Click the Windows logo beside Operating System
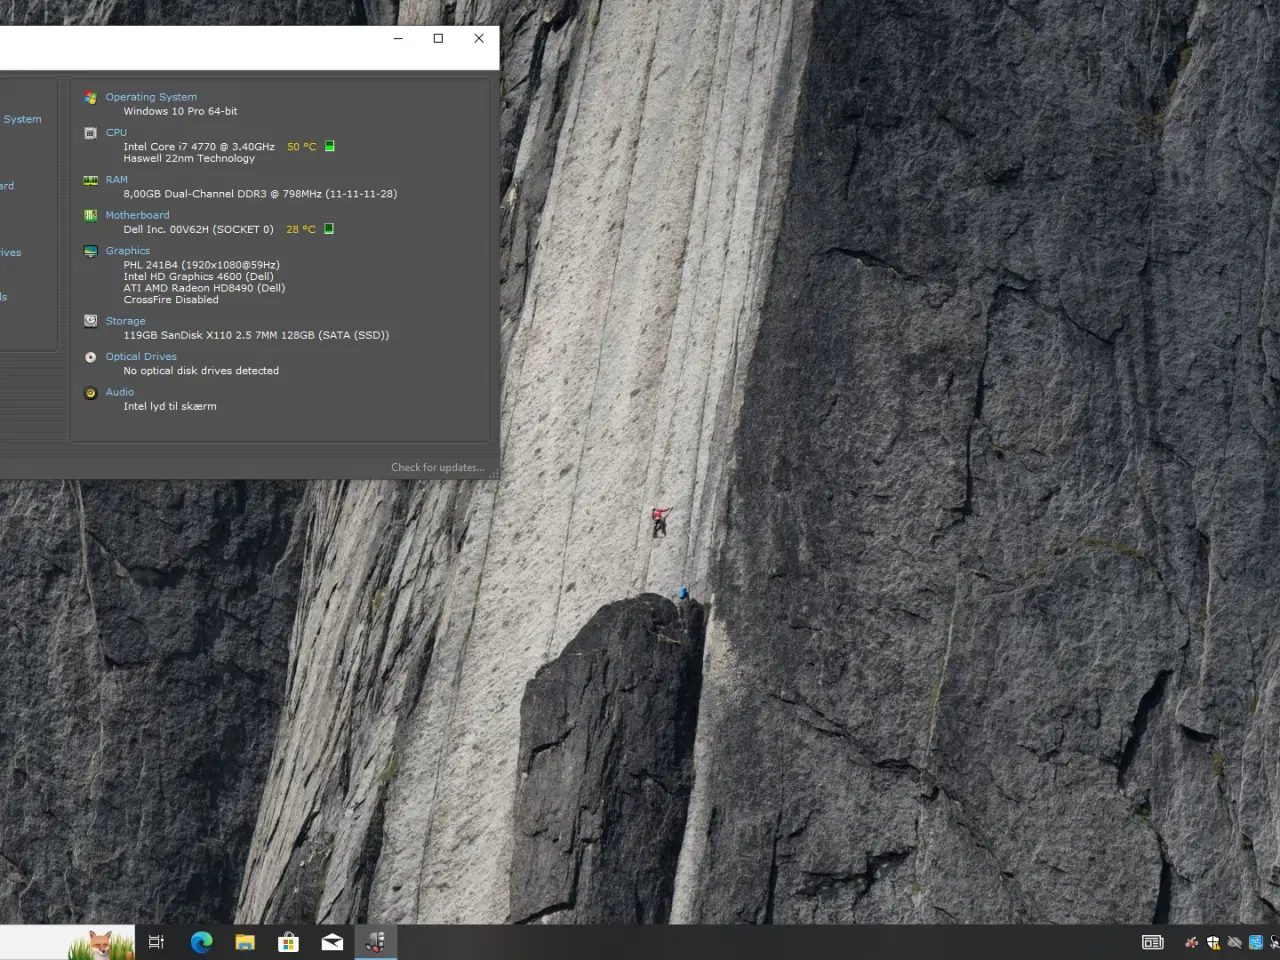 click(90, 97)
